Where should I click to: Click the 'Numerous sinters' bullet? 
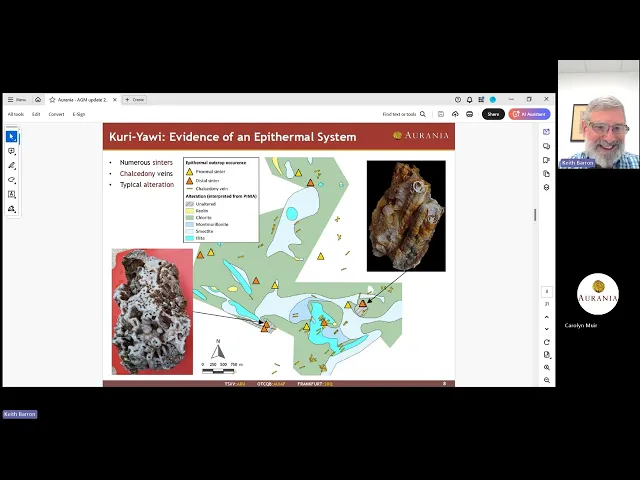[x=146, y=162]
